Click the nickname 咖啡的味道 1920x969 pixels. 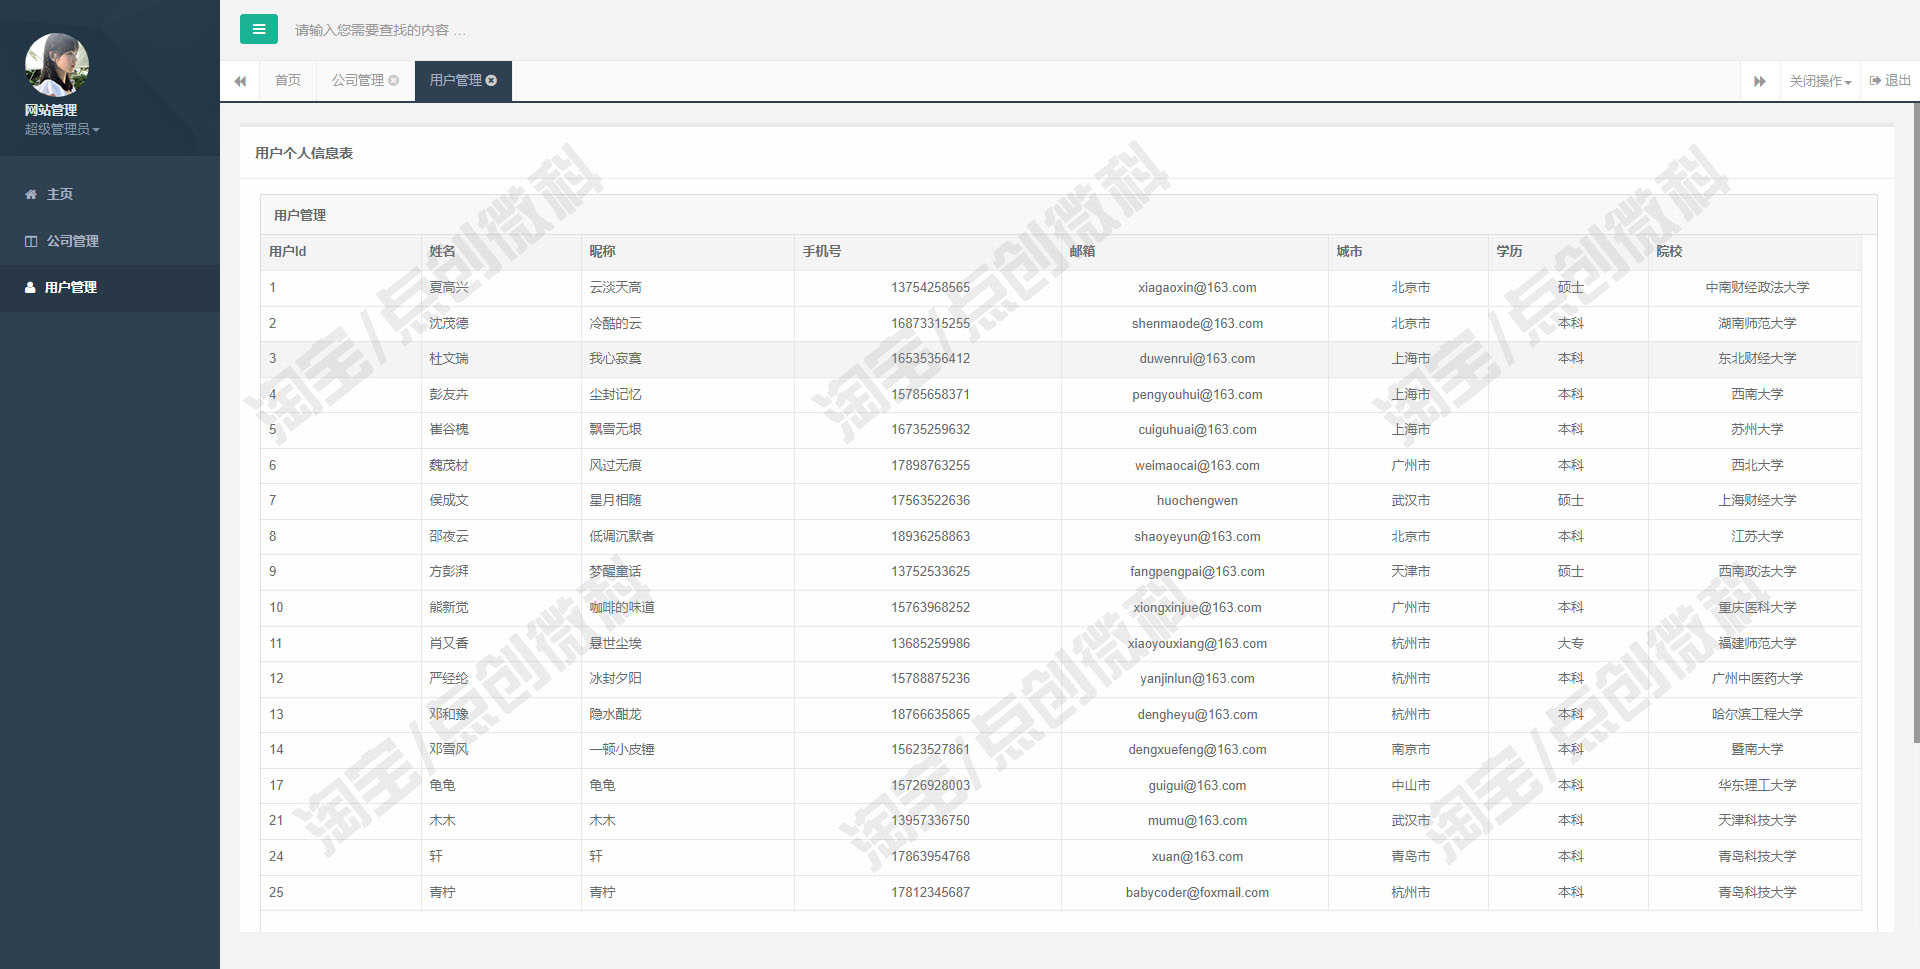pyautogui.click(x=622, y=607)
